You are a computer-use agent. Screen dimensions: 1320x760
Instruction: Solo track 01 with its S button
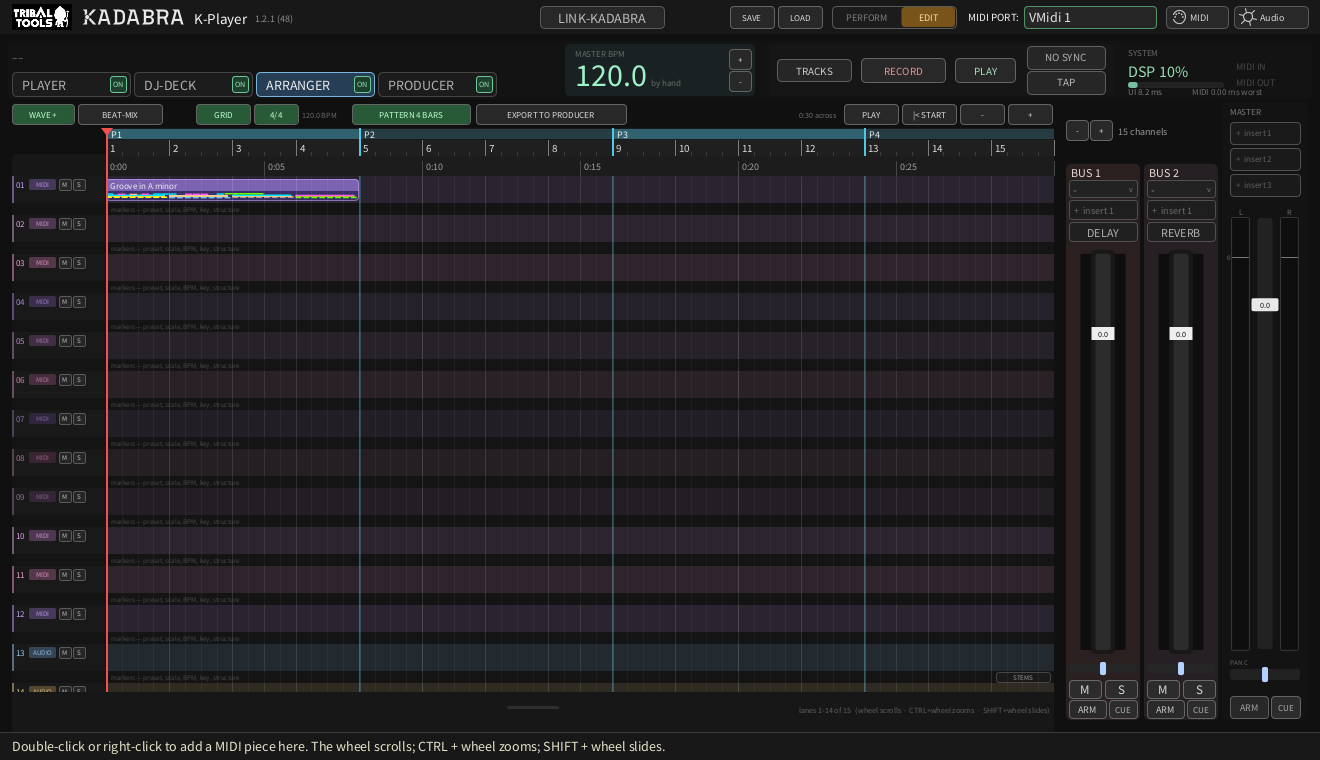[x=79, y=185]
